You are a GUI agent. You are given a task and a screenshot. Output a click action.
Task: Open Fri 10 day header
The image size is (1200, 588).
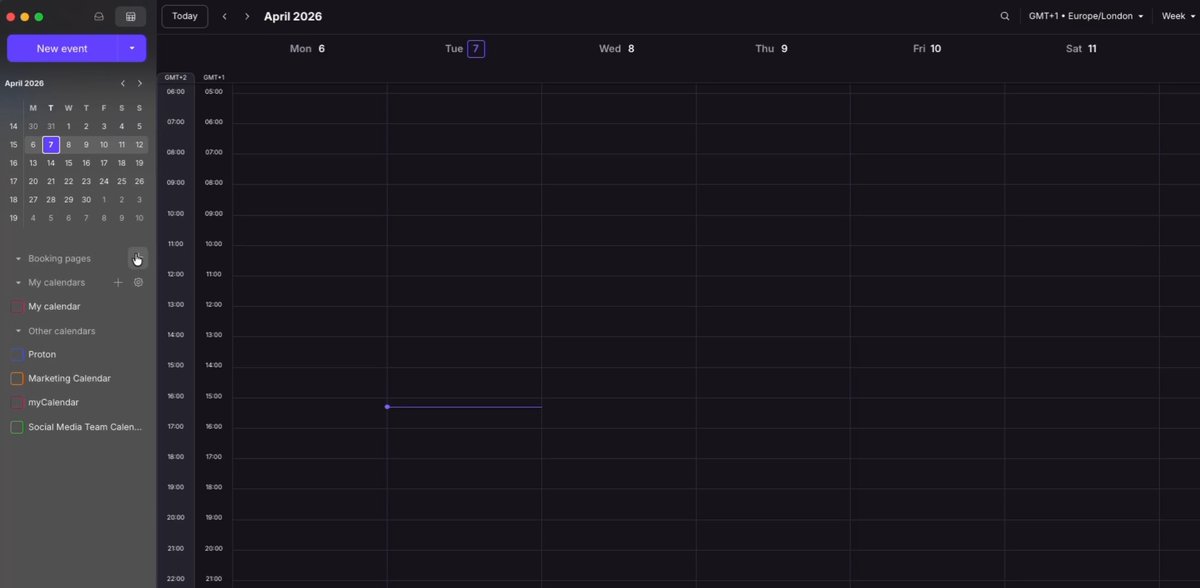coord(927,48)
